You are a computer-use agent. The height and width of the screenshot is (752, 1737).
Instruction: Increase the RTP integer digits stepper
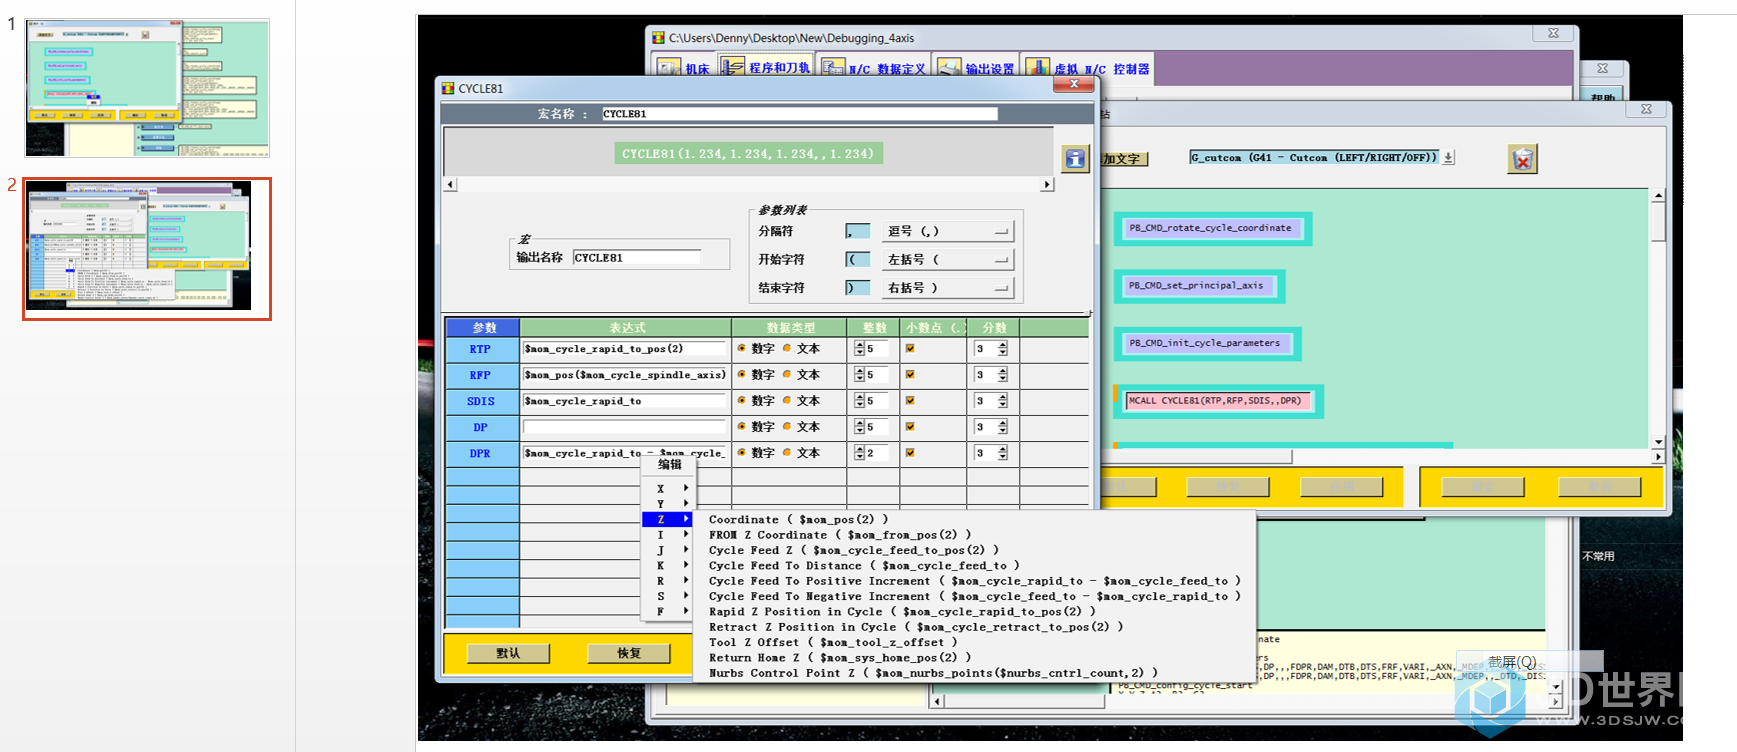(860, 345)
